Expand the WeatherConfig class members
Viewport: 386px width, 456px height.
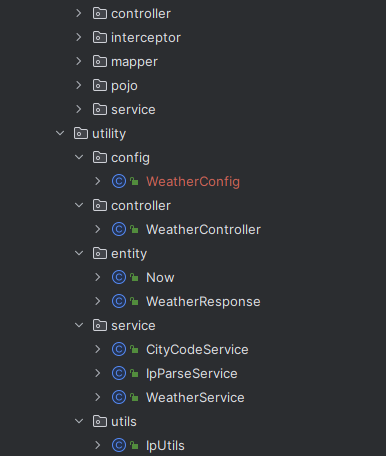pos(98,181)
